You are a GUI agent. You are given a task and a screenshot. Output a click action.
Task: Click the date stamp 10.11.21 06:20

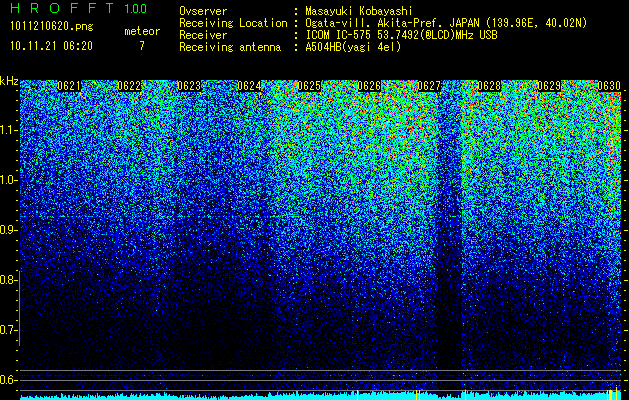point(51,46)
